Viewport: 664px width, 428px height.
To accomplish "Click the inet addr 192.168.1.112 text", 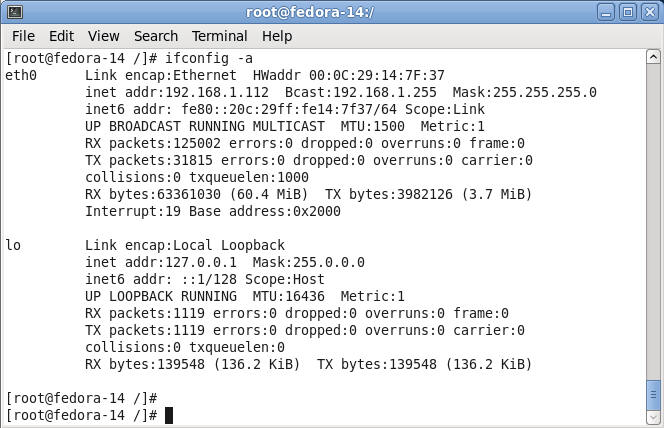I will tap(177, 92).
